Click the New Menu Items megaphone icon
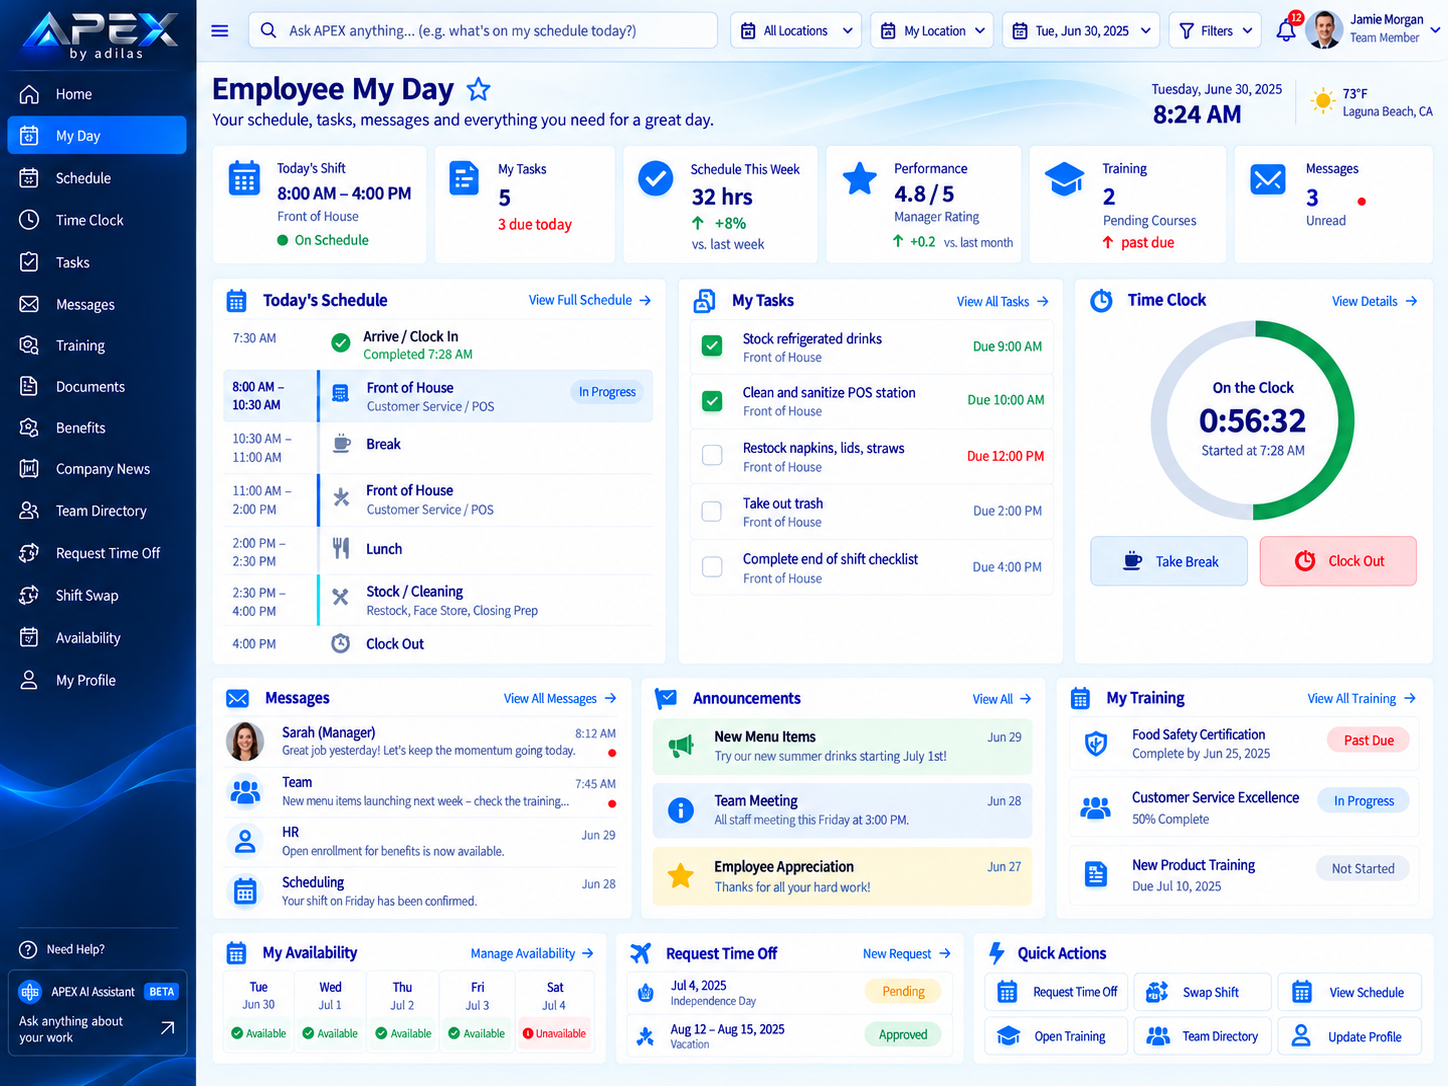 (x=681, y=746)
